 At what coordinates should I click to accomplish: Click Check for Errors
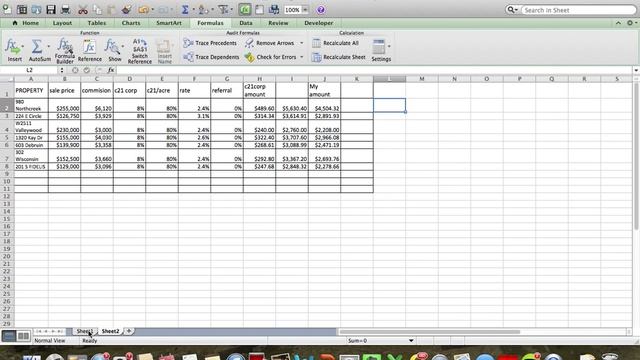coord(271,57)
